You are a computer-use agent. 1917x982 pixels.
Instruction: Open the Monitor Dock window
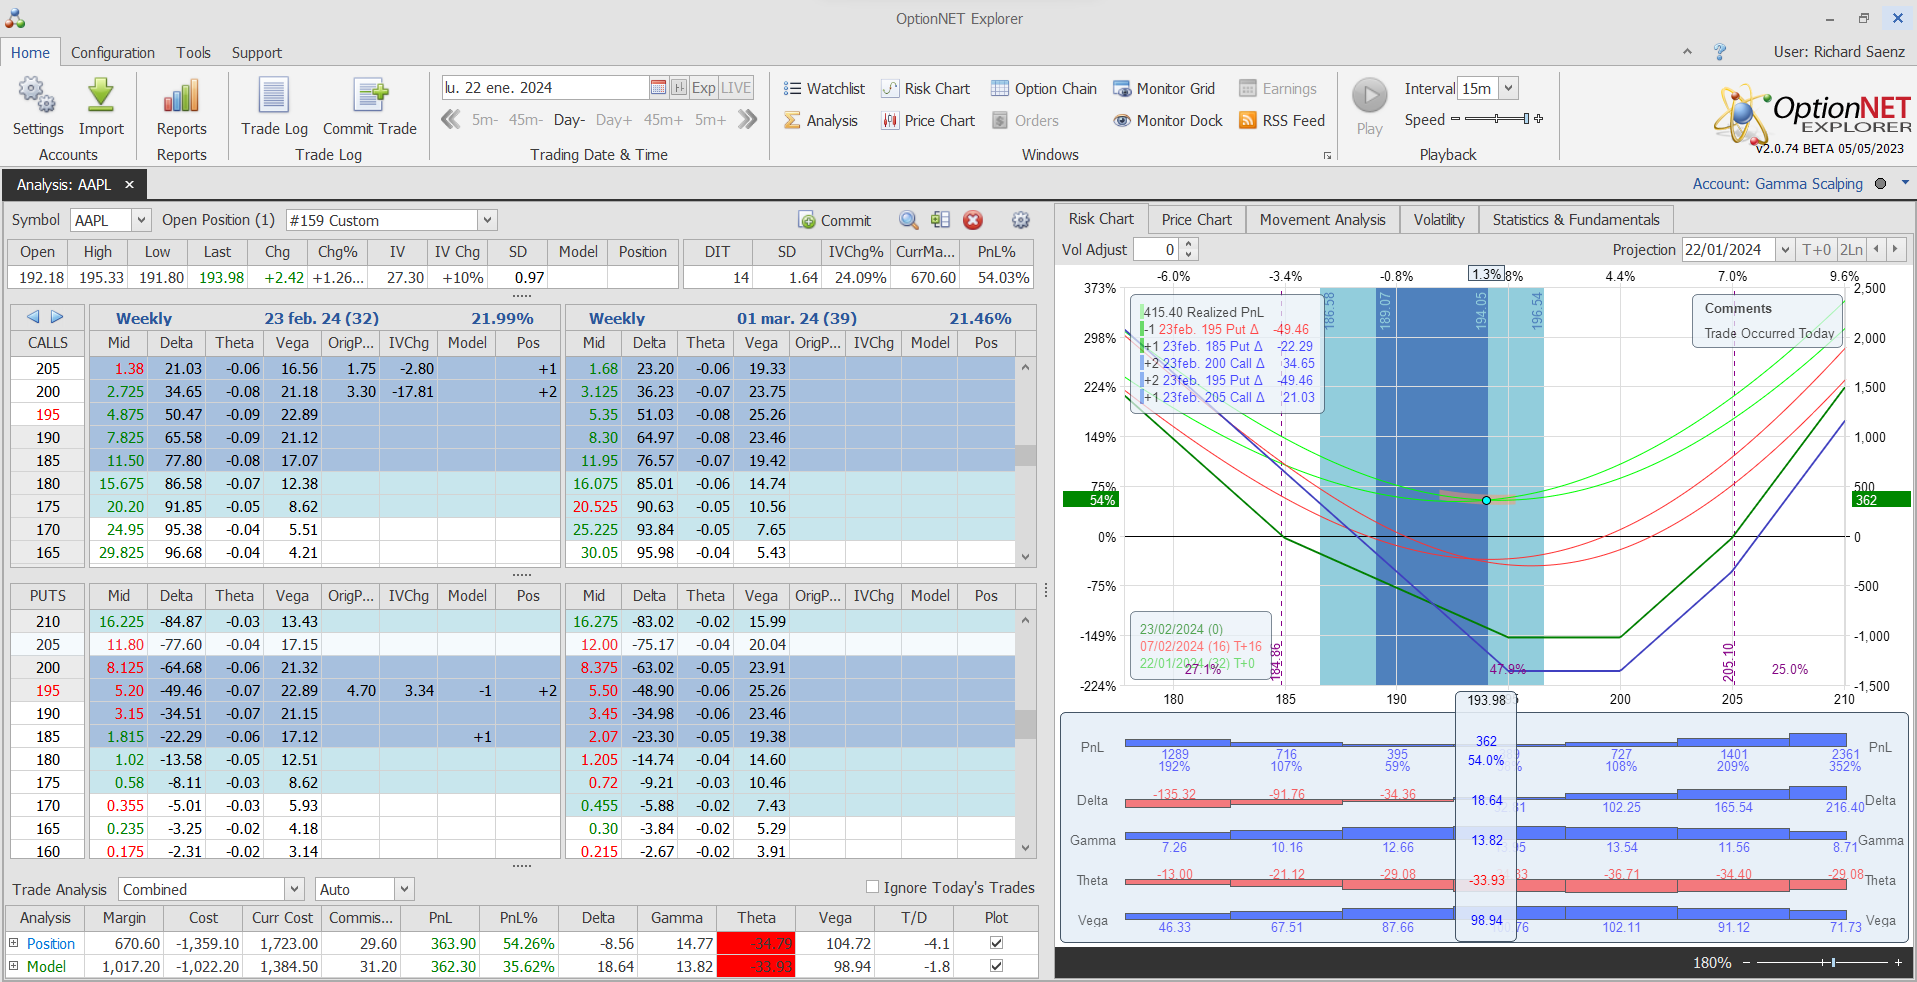click(1168, 121)
